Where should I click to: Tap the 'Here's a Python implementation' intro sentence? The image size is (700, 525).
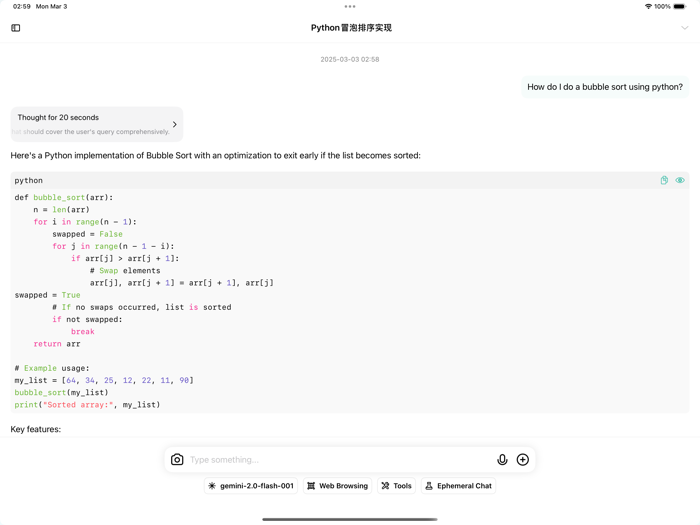(216, 155)
